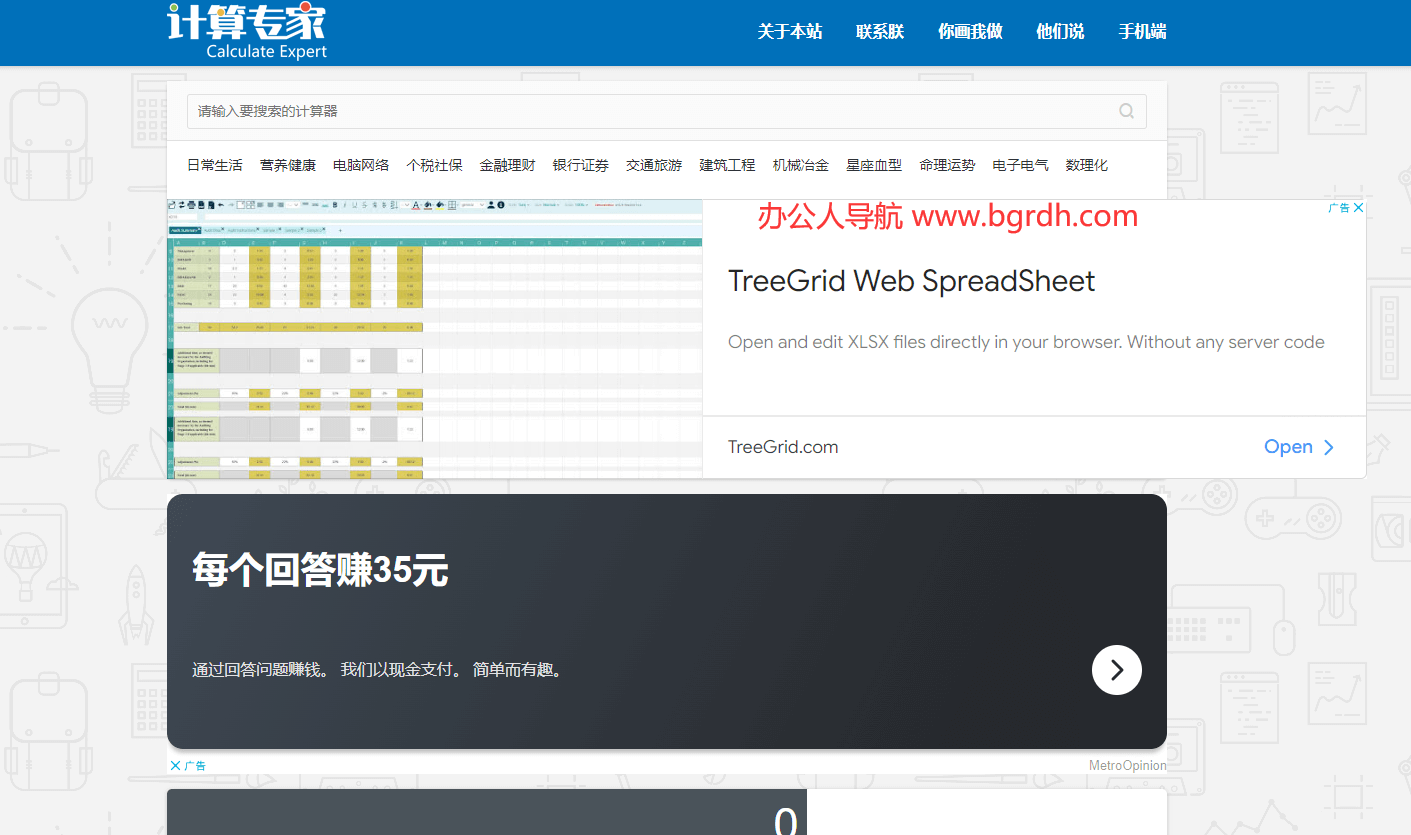Screen dimensions: 1411x835
Task: Open the 数理化 category
Action: click(x=1087, y=165)
